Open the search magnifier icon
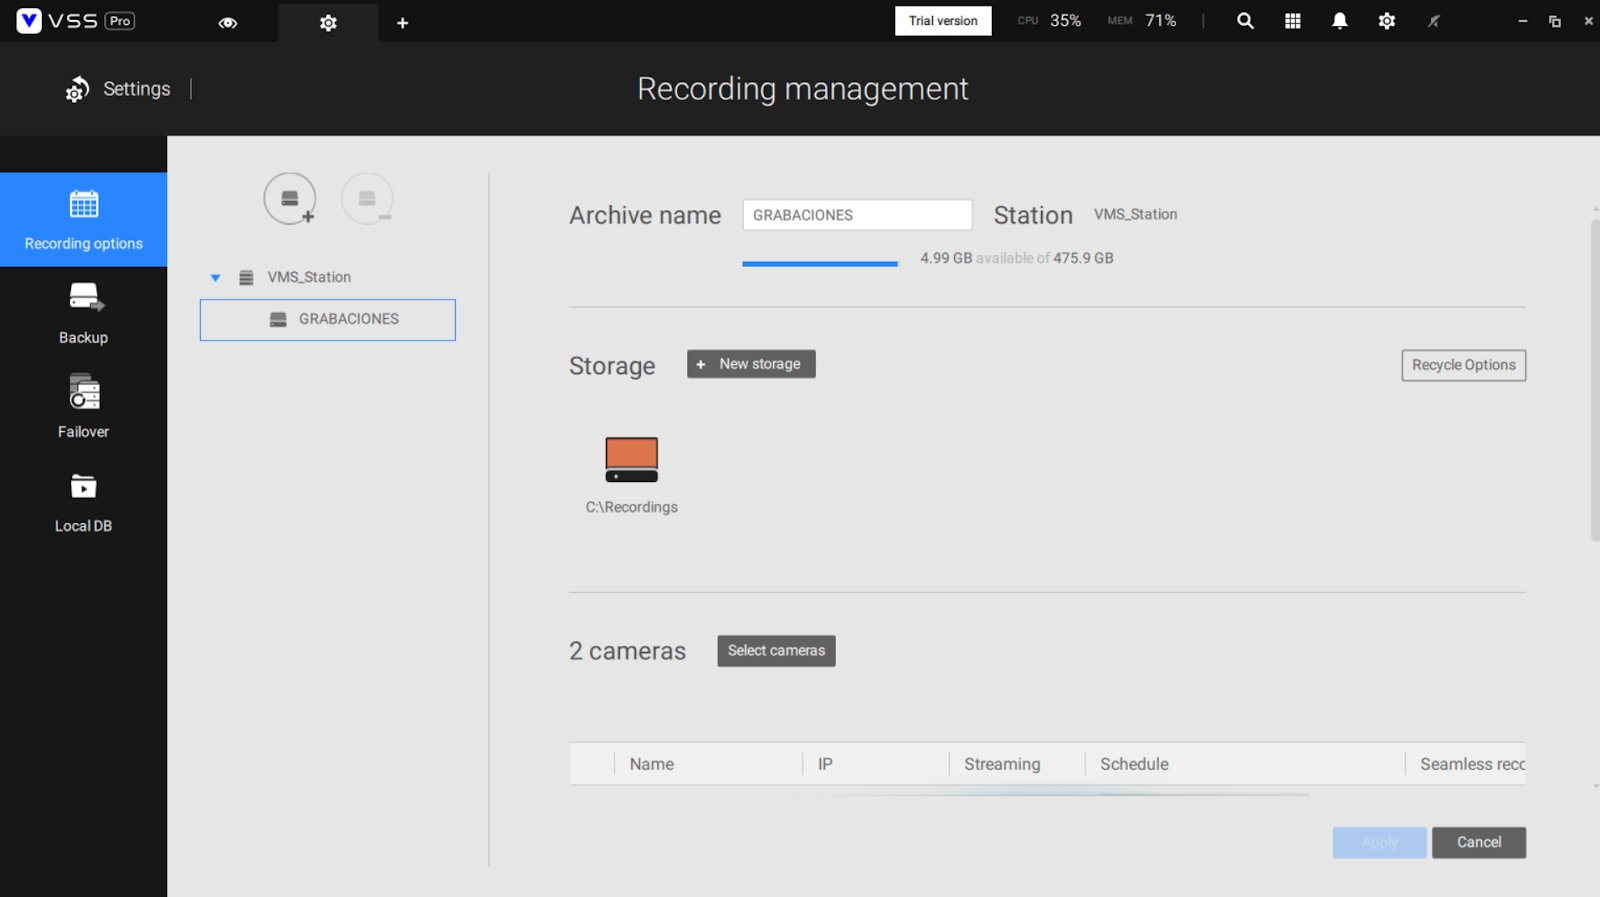The width and height of the screenshot is (1600, 897). tap(1245, 21)
